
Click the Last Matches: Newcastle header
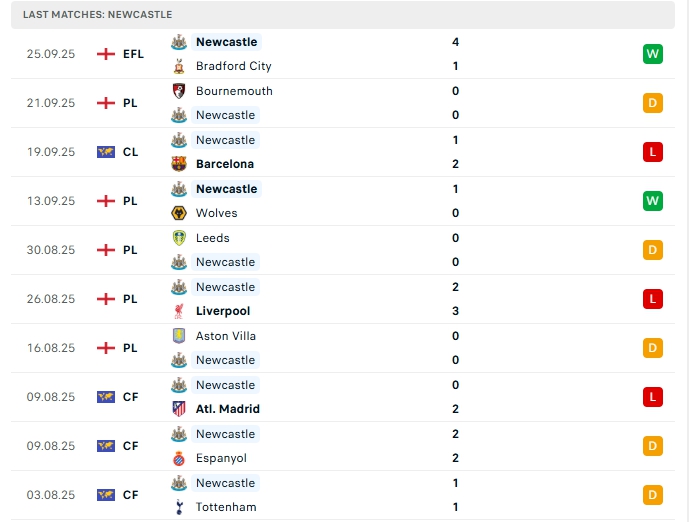(x=98, y=15)
